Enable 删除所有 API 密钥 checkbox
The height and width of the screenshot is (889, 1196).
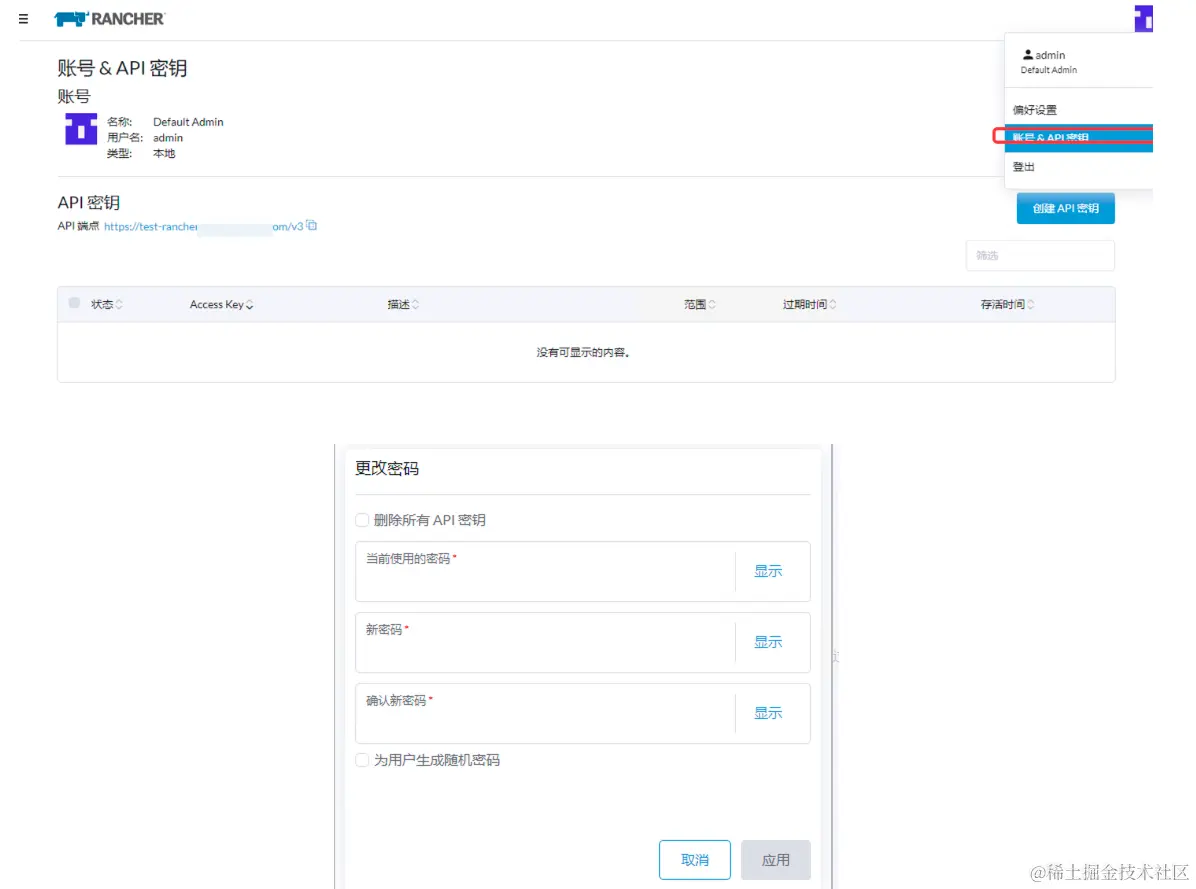click(x=362, y=520)
